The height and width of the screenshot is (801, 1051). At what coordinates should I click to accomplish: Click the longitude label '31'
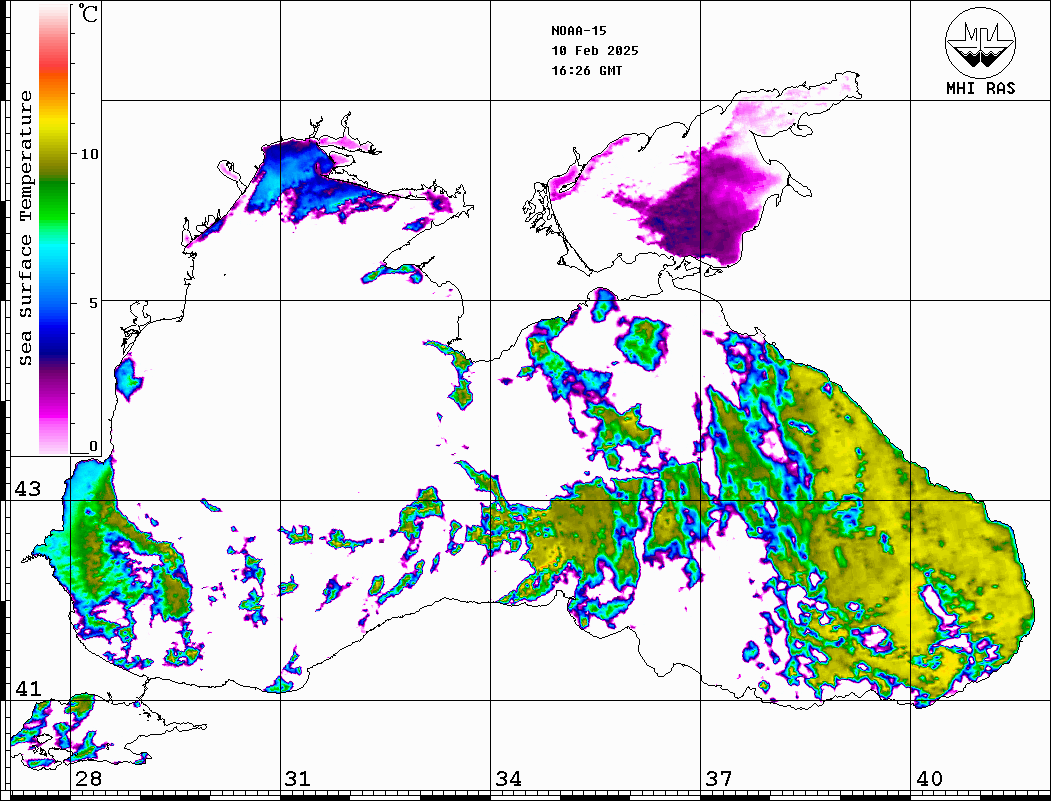[x=298, y=779]
